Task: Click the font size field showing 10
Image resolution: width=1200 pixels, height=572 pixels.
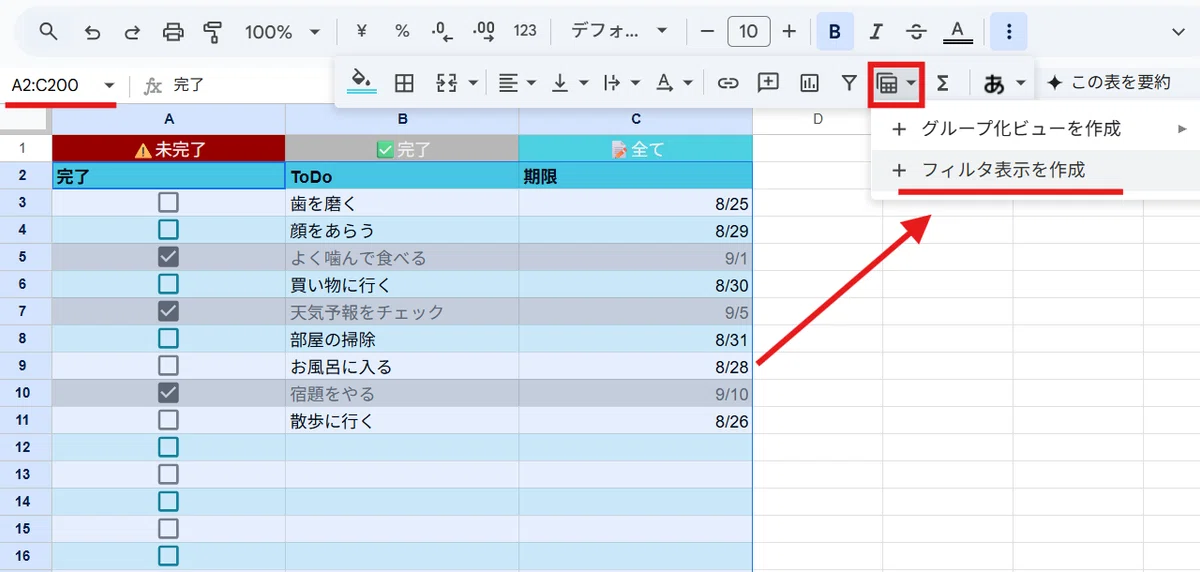Action: 748,32
